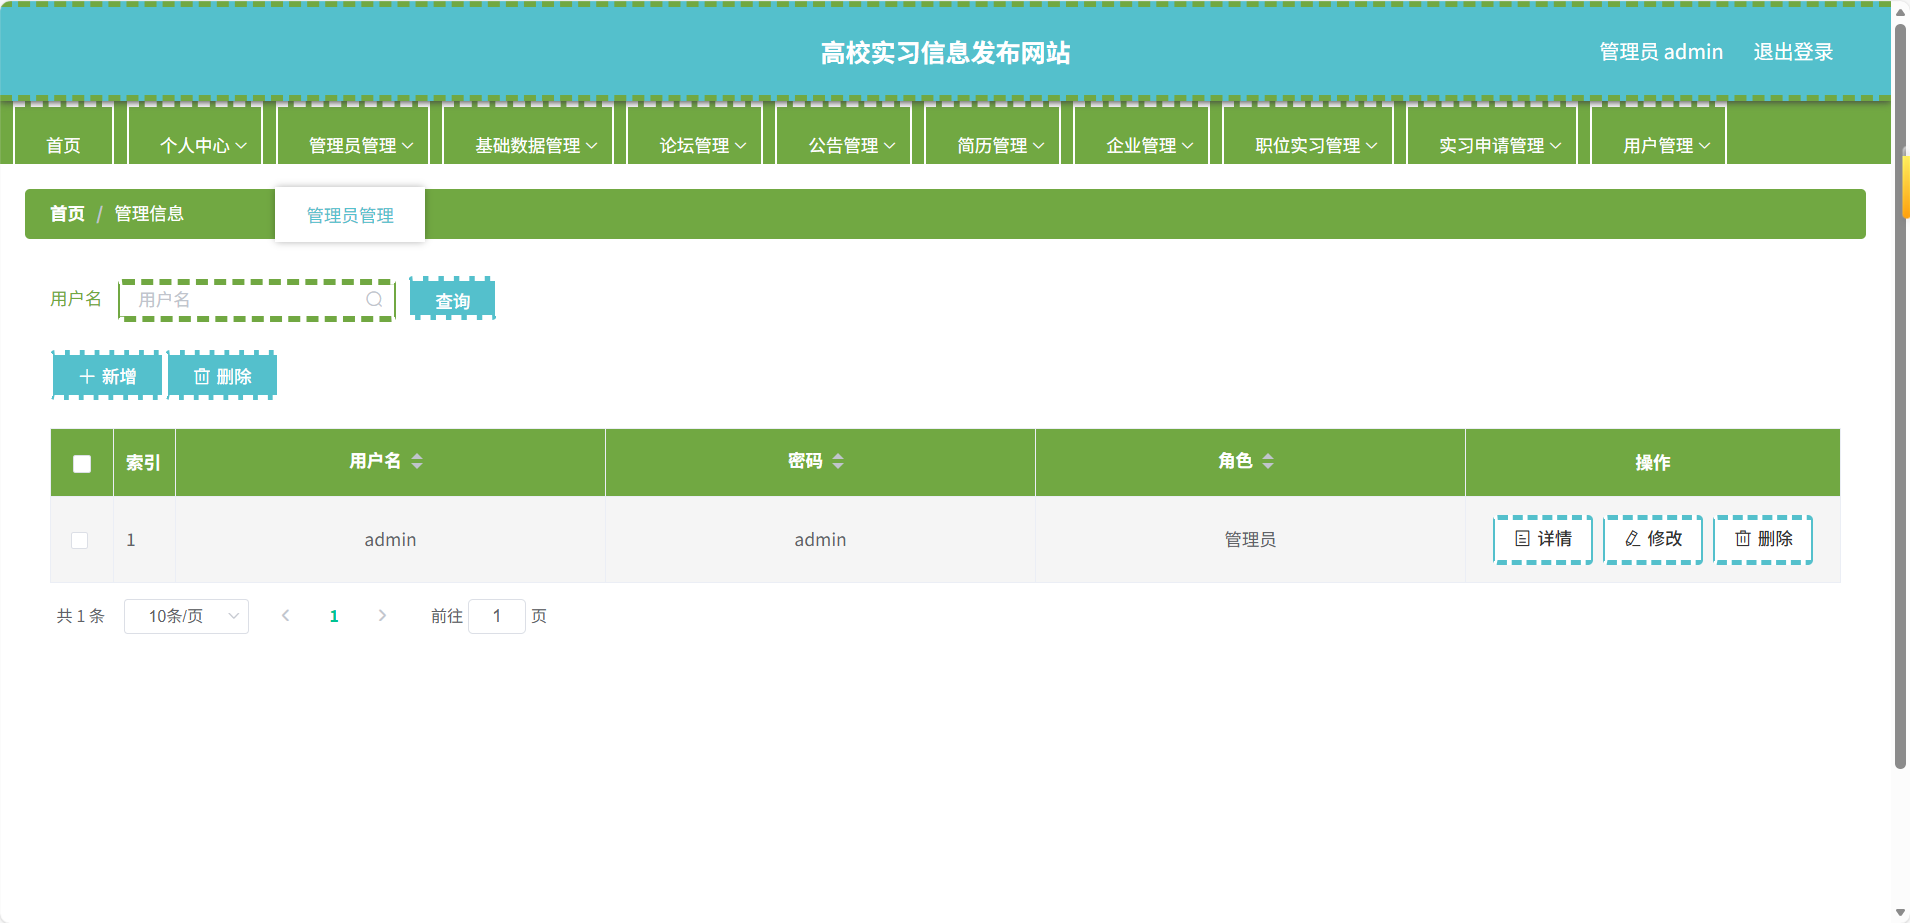This screenshot has height=923, width=1910.
Task: Open the 10条/页 page size dropdown
Action: coord(186,616)
